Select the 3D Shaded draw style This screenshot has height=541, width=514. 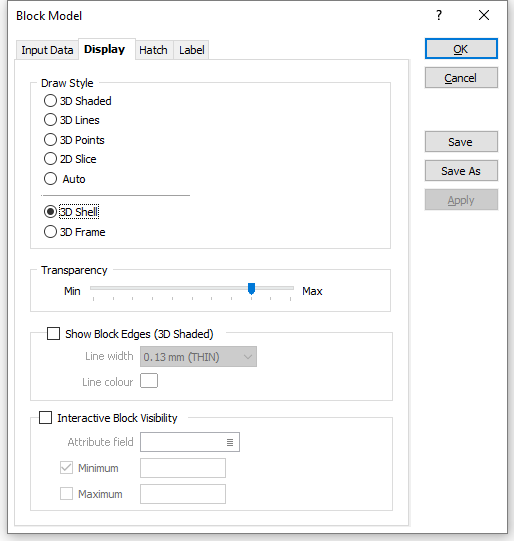(x=50, y=101)
